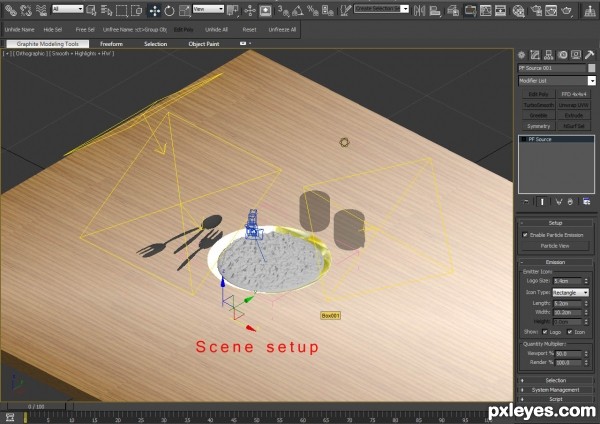Activate the Select and Scale tool
The height and width of the screenshot is (424, 600).
pyautogui.click(x=184, y=10)
